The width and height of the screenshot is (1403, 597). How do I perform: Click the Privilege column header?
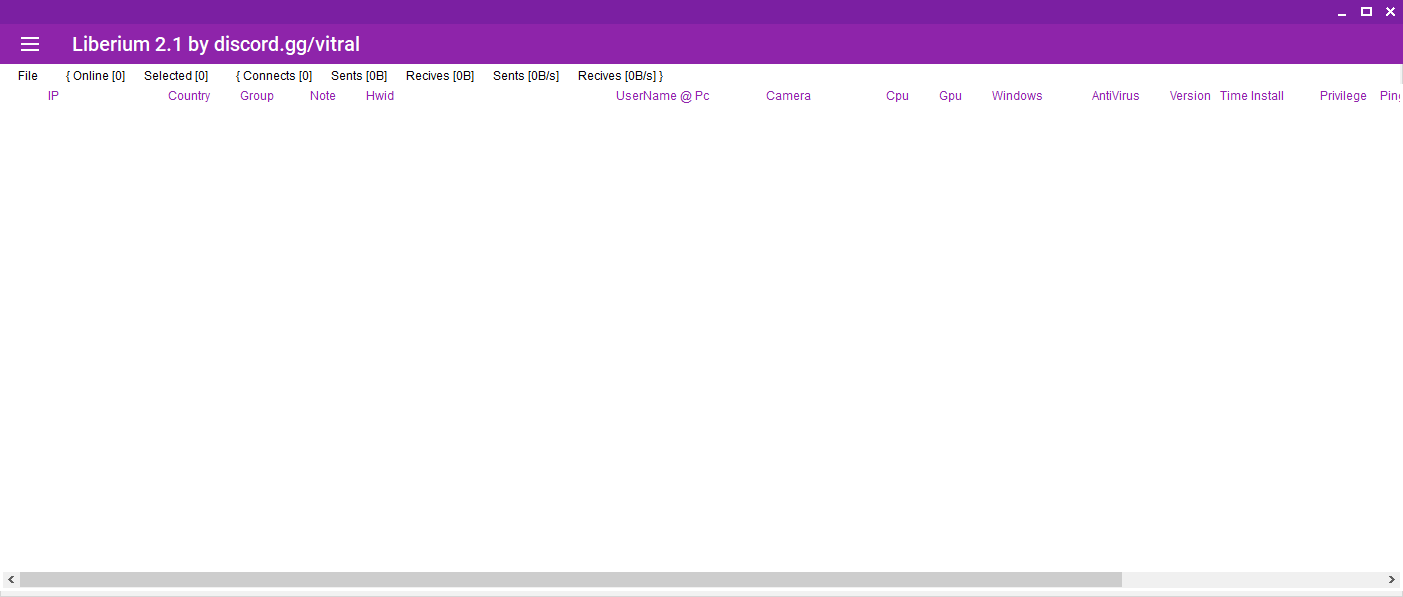point(1343,96)
